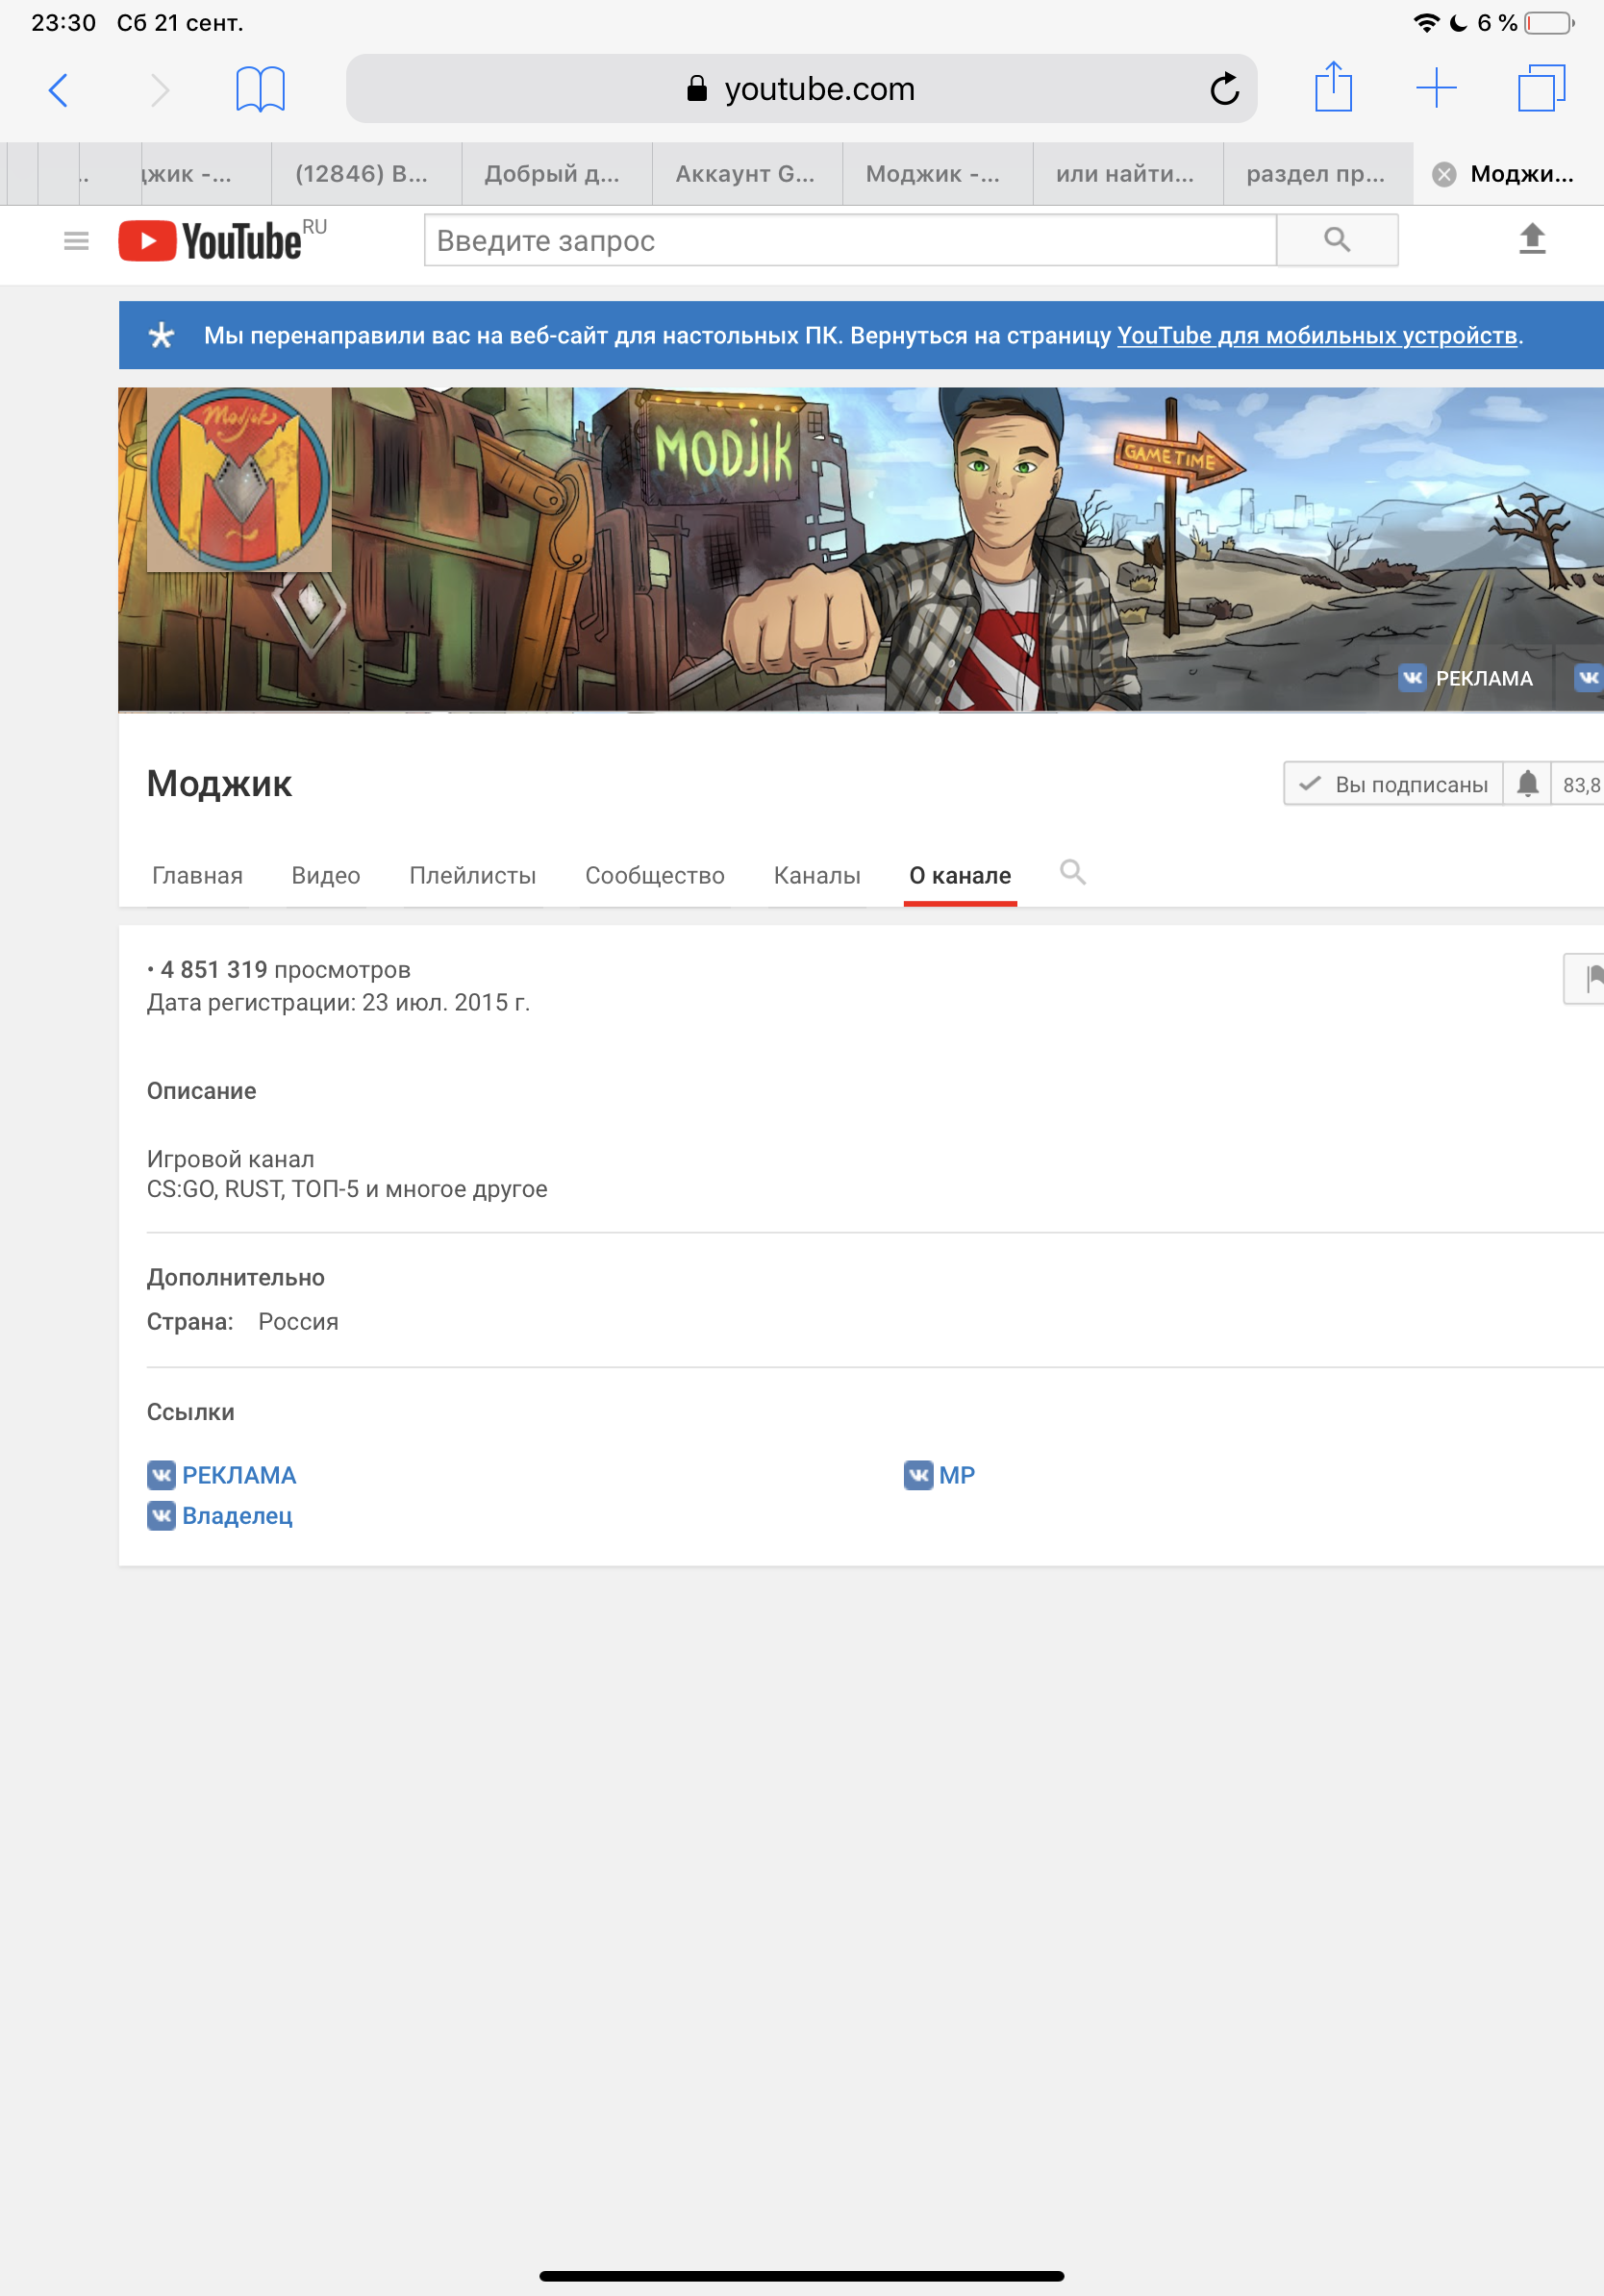Switch to the раздел пр… tab
Screen dimensions: 1604x2296
1318,174
